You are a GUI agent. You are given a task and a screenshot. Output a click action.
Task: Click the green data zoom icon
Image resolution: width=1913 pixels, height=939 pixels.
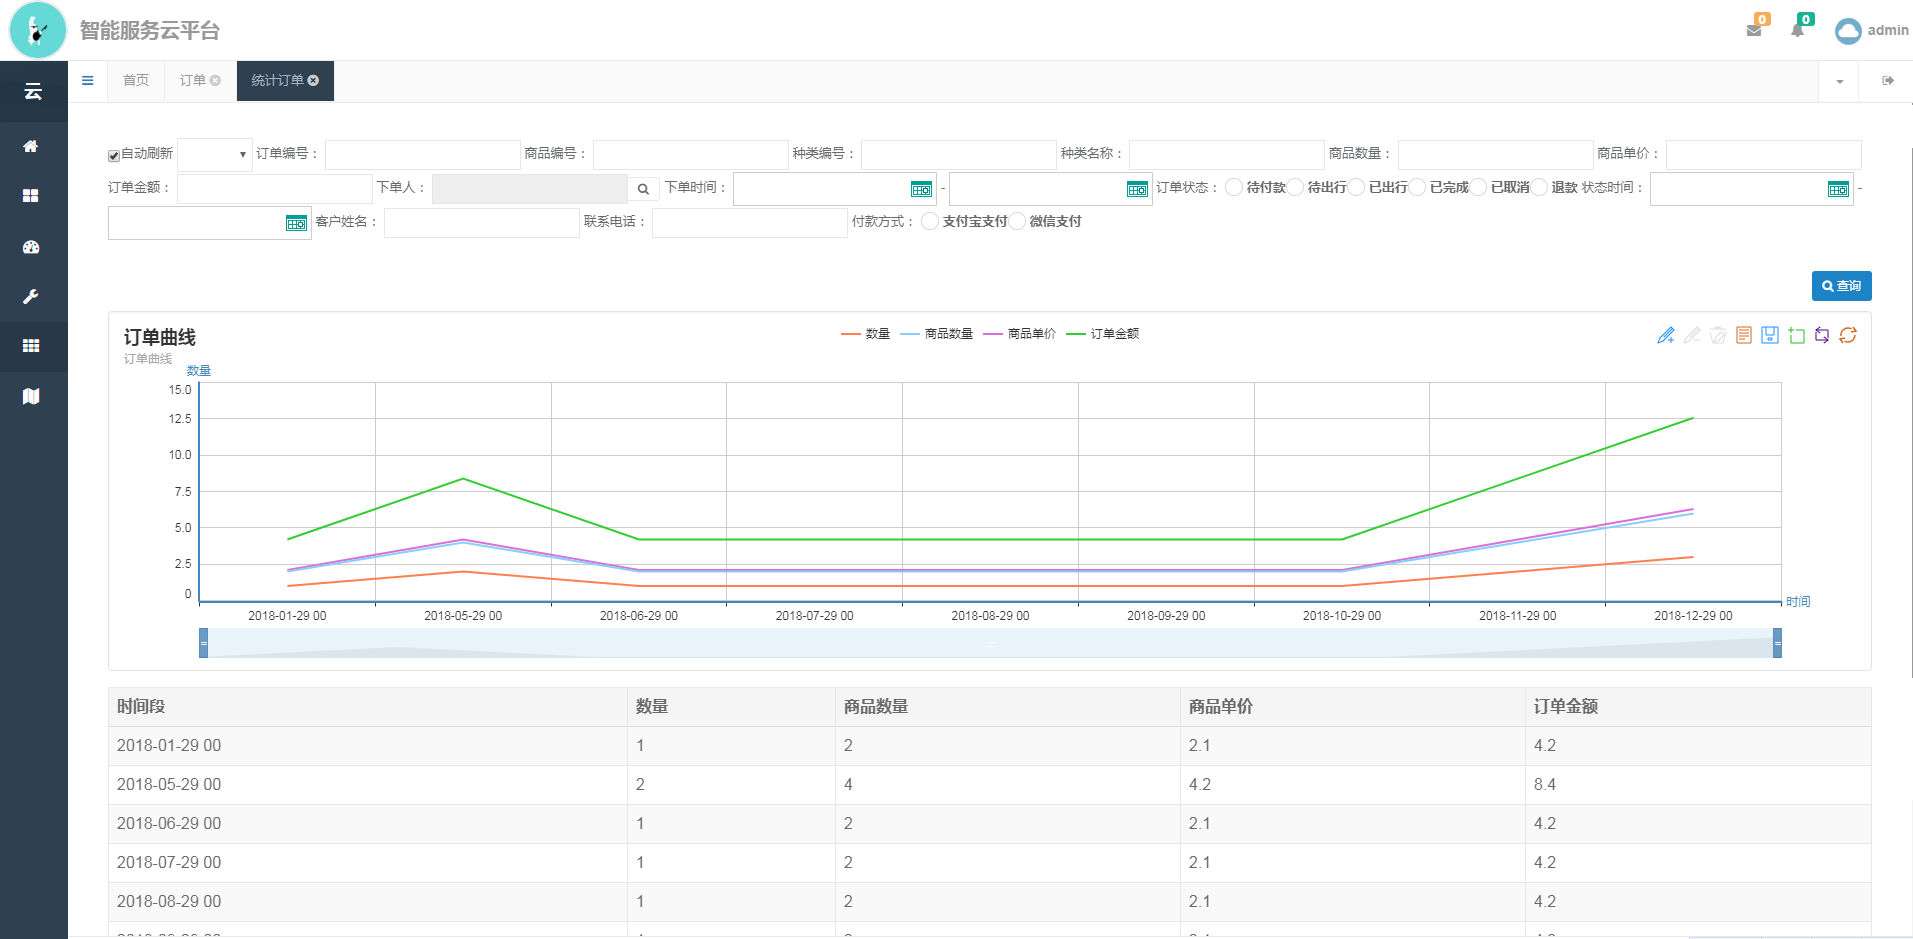click(x=1796, y=336)
